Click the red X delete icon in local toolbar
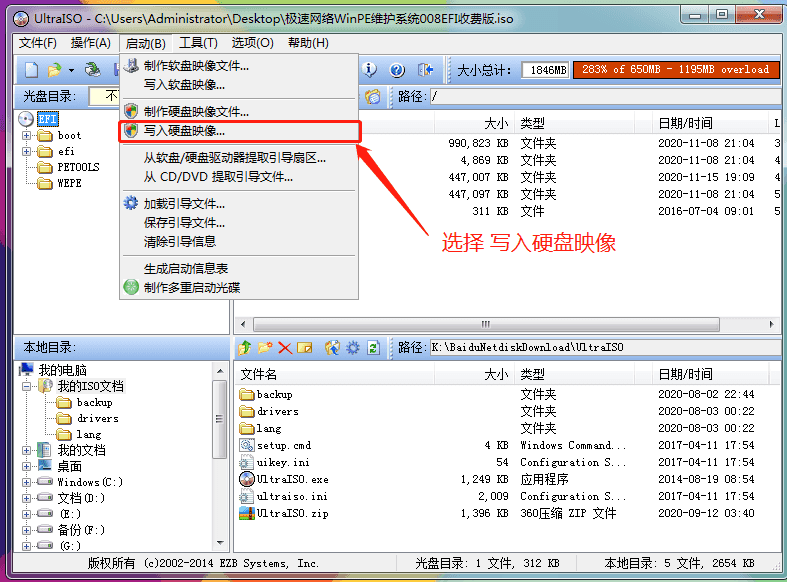787x582 pixels. pyautogui.click(x=285, y=348)
